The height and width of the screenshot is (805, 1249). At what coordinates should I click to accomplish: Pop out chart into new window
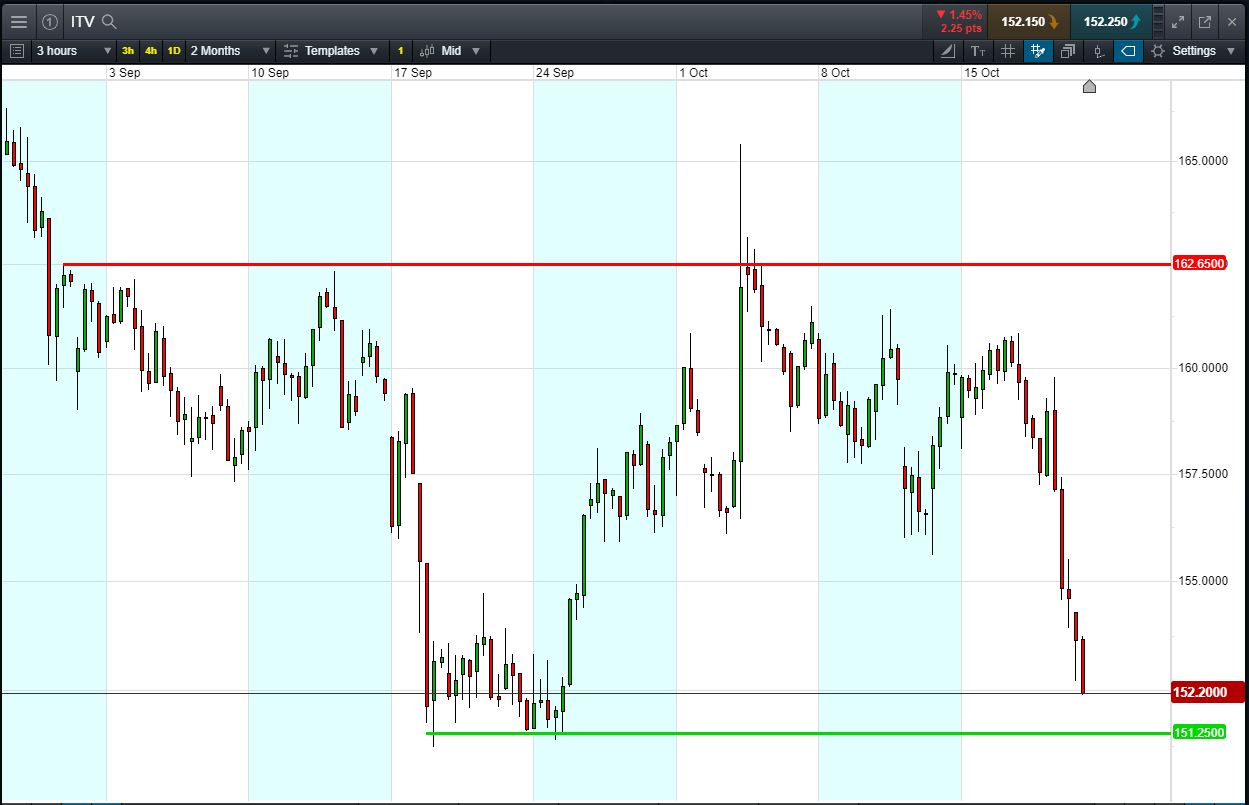(1205, 21)
